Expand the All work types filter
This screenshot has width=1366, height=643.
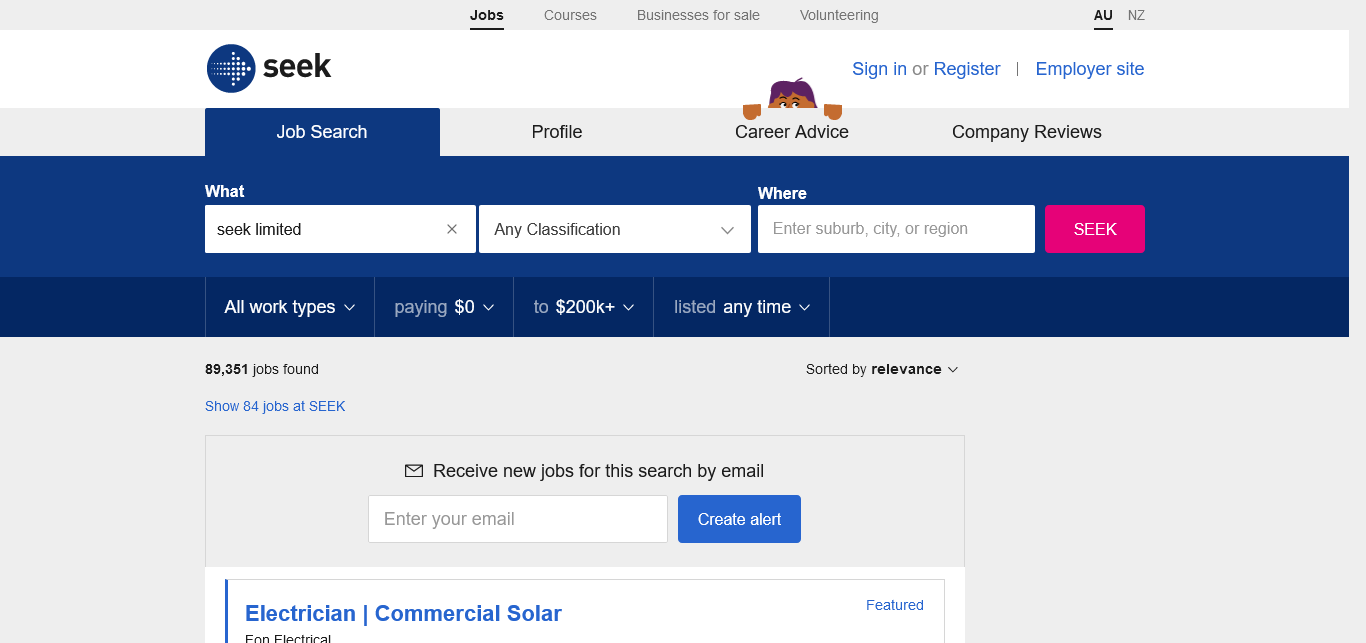click(x=289, y=307)
